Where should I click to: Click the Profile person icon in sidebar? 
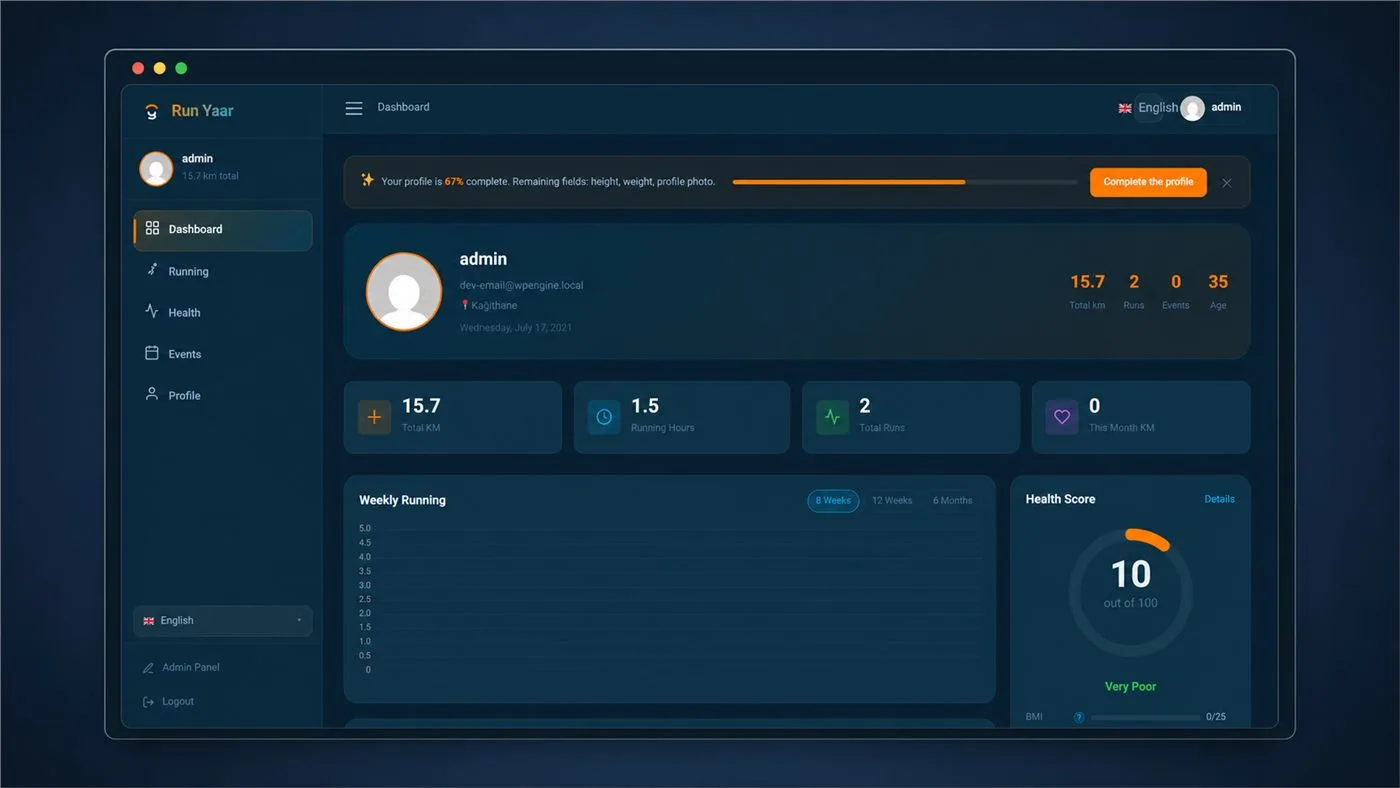click(152, 394)
